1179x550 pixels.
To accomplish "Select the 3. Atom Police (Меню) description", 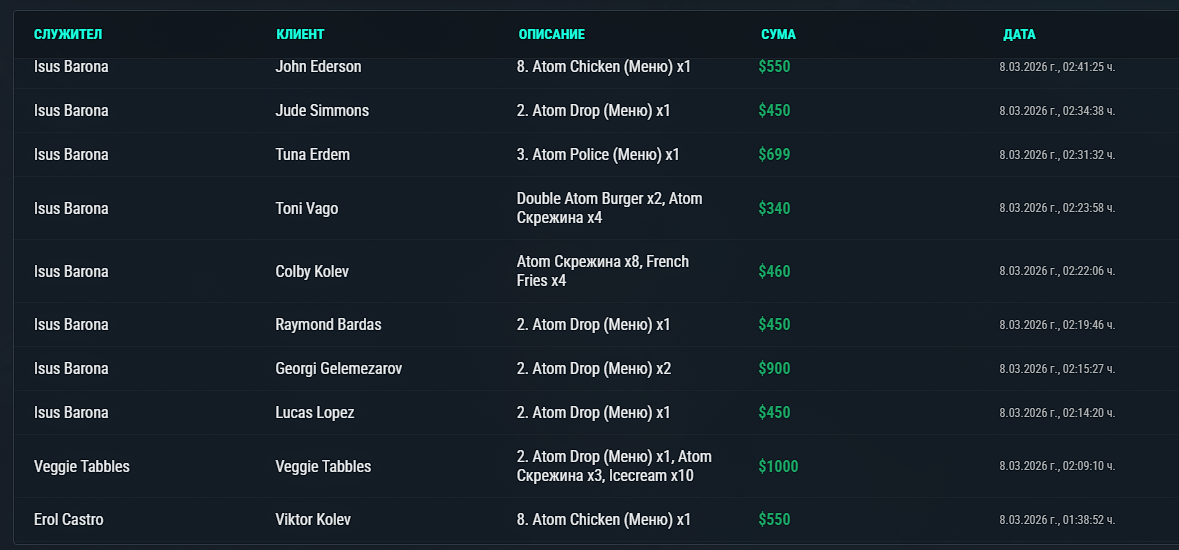I will tap(598, 154).
